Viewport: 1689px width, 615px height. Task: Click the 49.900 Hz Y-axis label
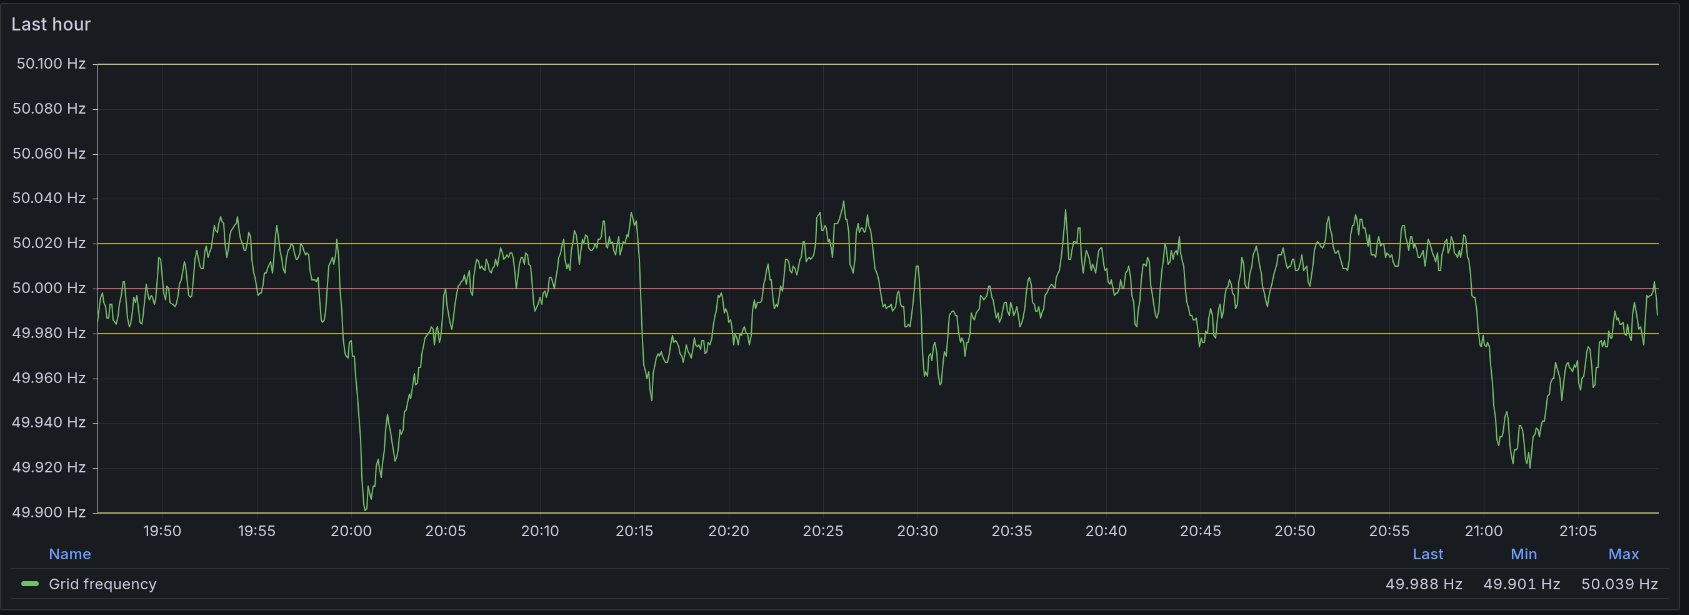[x=49, y=512]
